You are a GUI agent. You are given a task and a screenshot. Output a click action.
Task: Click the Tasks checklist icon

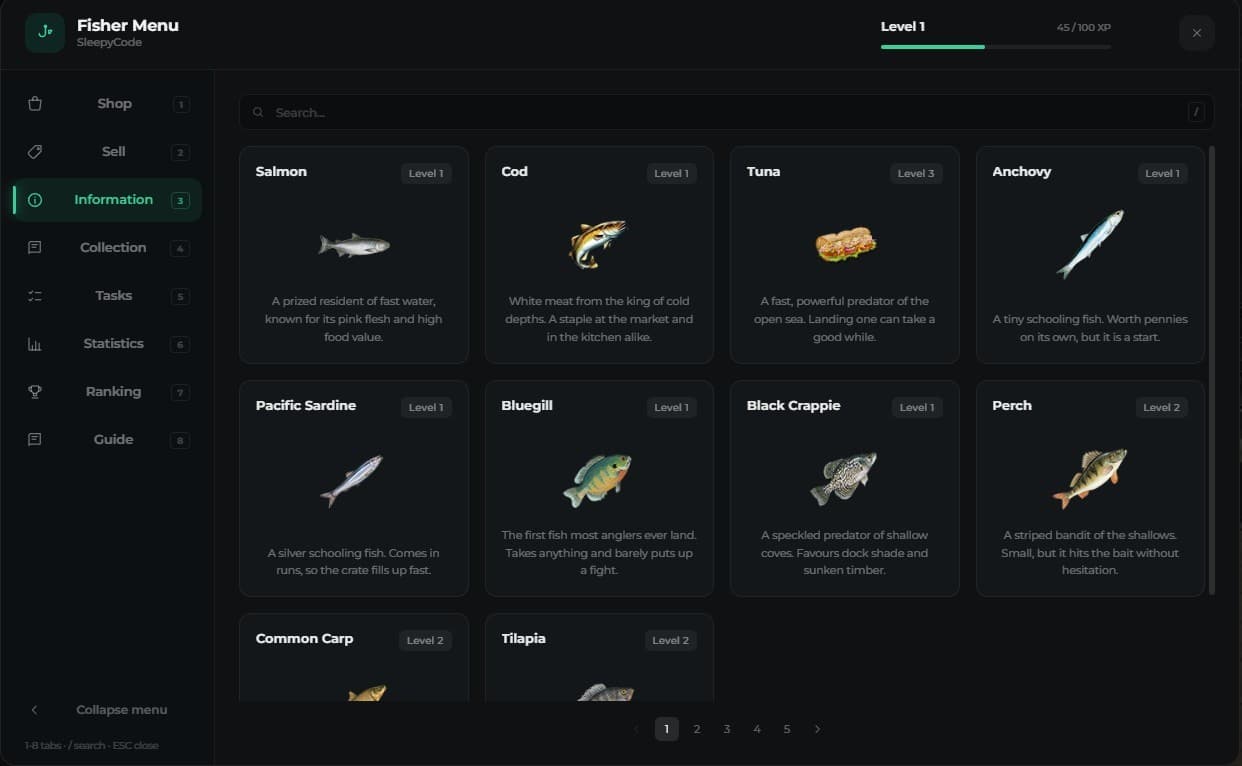(x=35, y=296)
